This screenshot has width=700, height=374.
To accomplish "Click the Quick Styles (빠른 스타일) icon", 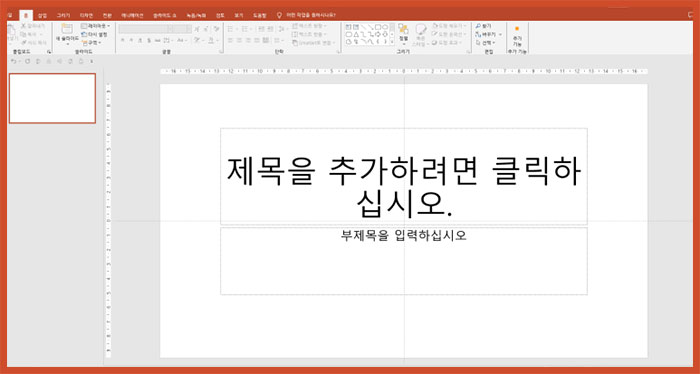I will click(421, 29).
